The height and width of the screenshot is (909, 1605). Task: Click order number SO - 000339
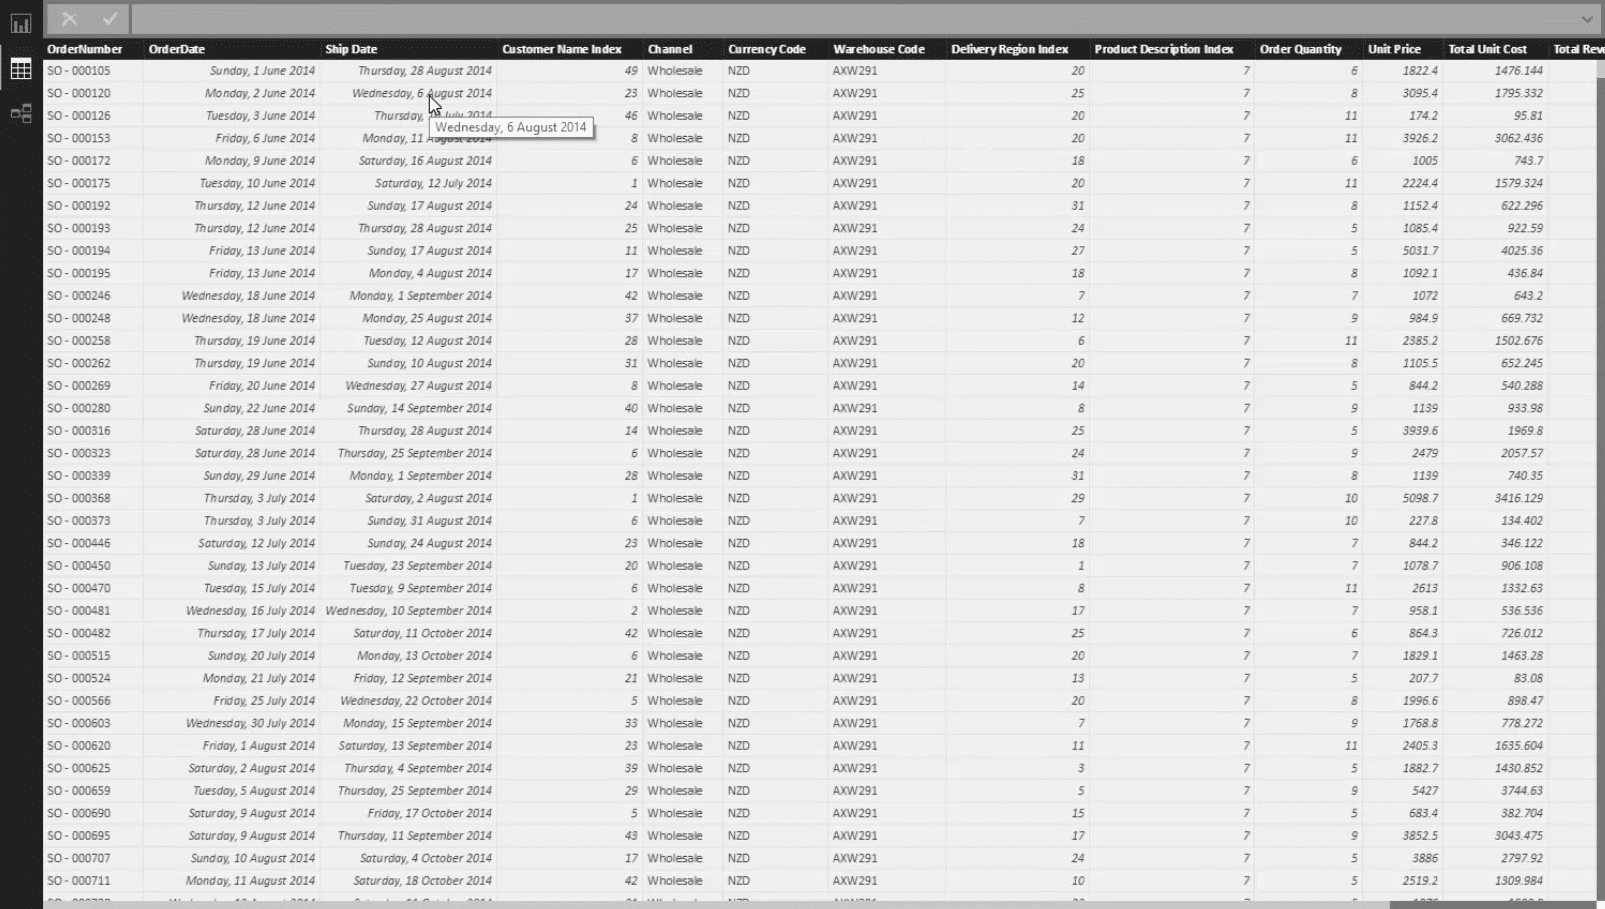point(79,476)
